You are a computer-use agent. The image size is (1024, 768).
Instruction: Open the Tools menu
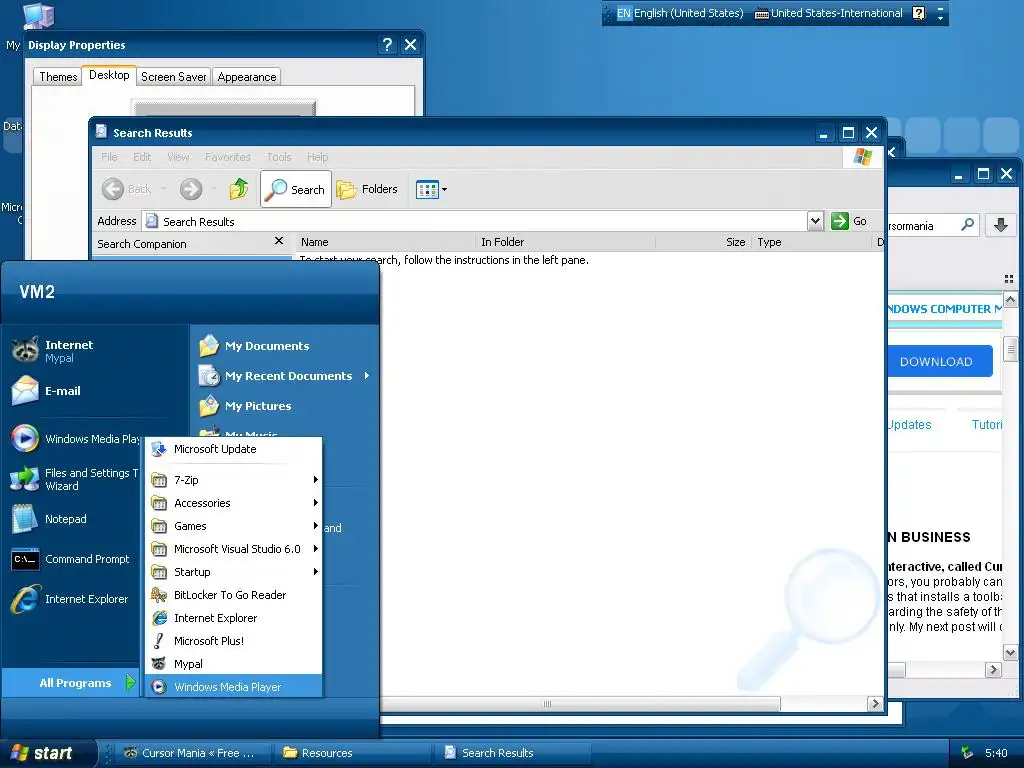click(x=279, y=157)
